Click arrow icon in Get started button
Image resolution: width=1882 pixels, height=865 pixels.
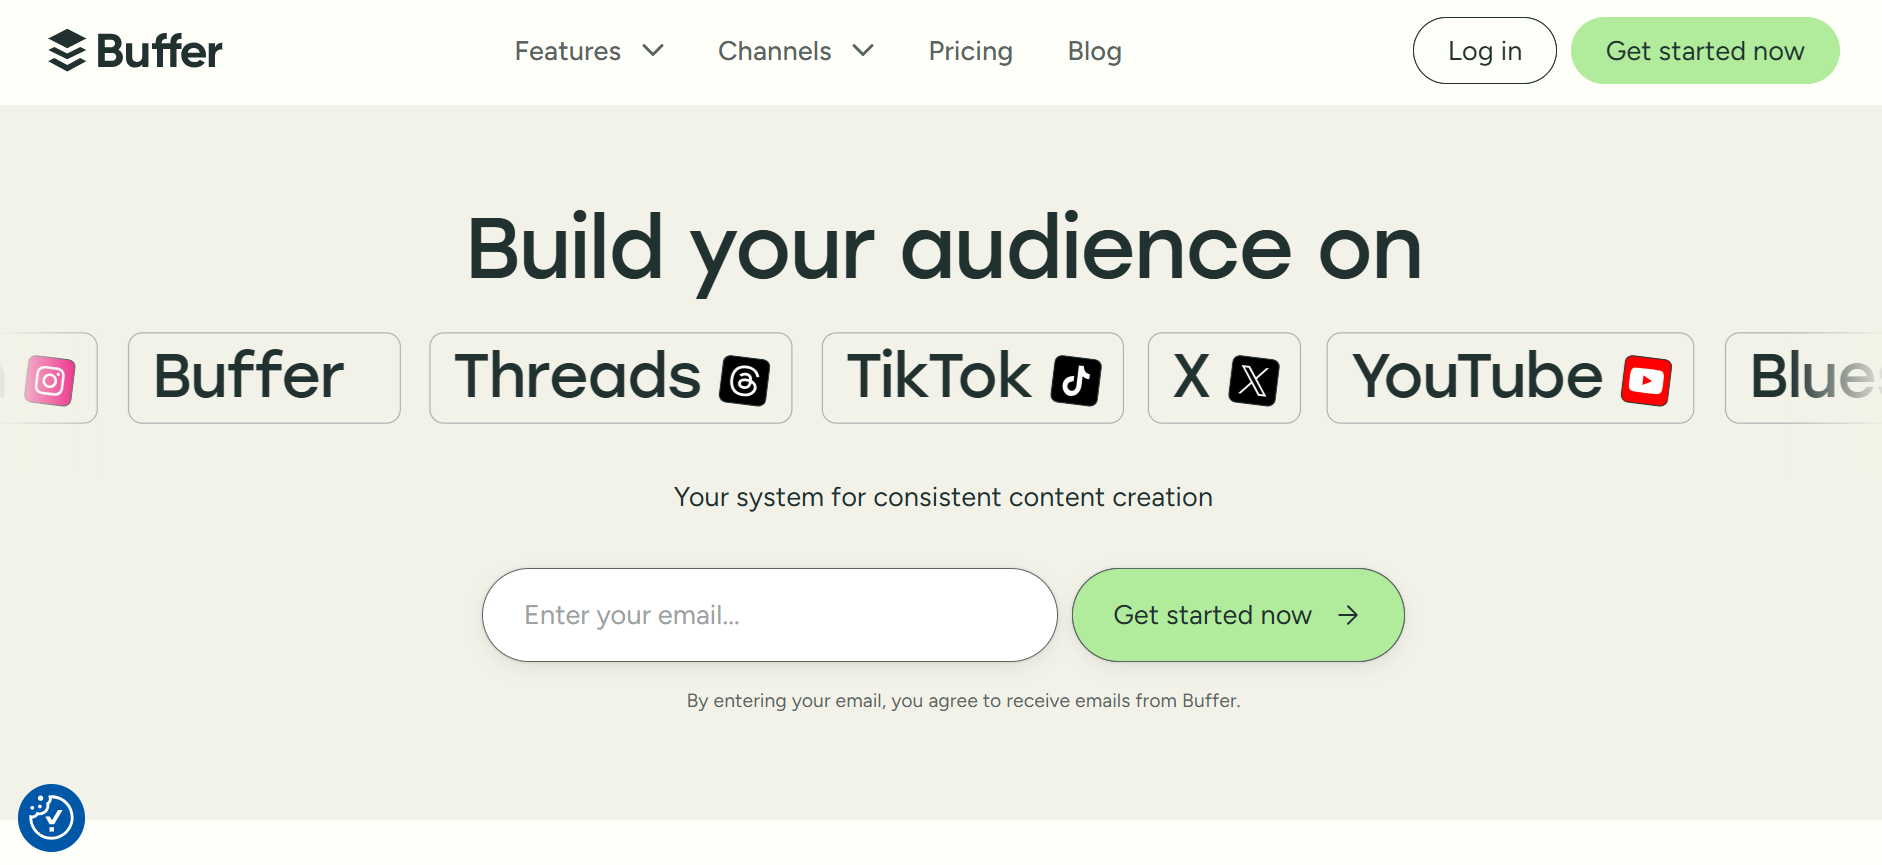pyautogui.click(x=1348, y=615)
